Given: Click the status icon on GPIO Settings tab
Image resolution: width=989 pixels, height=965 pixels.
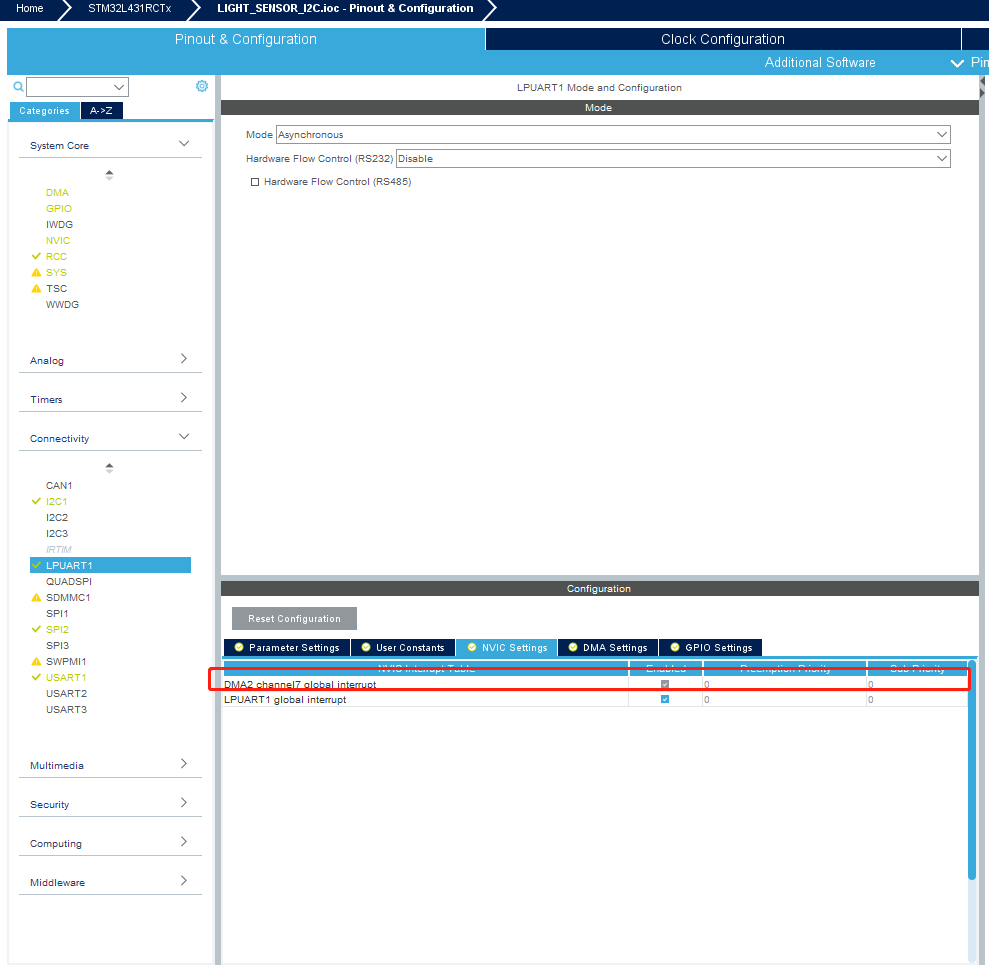Looking at the screenshot, I should coord(675,647).
